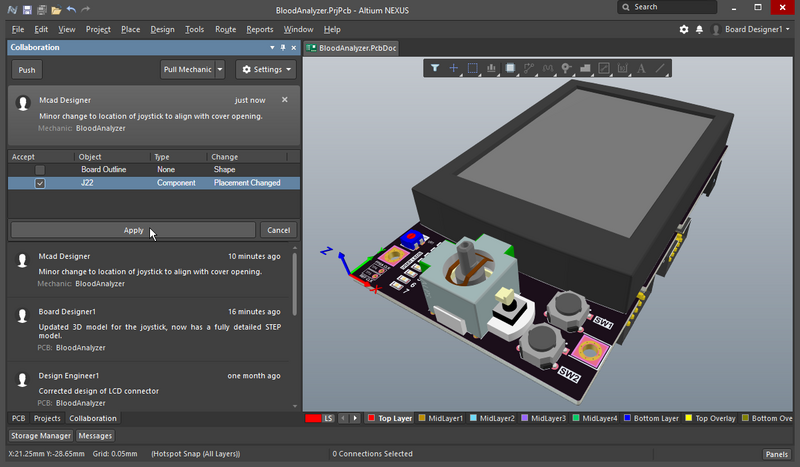
Task: Redo using the title bar arrow
Action: click(x=85, y=10)
